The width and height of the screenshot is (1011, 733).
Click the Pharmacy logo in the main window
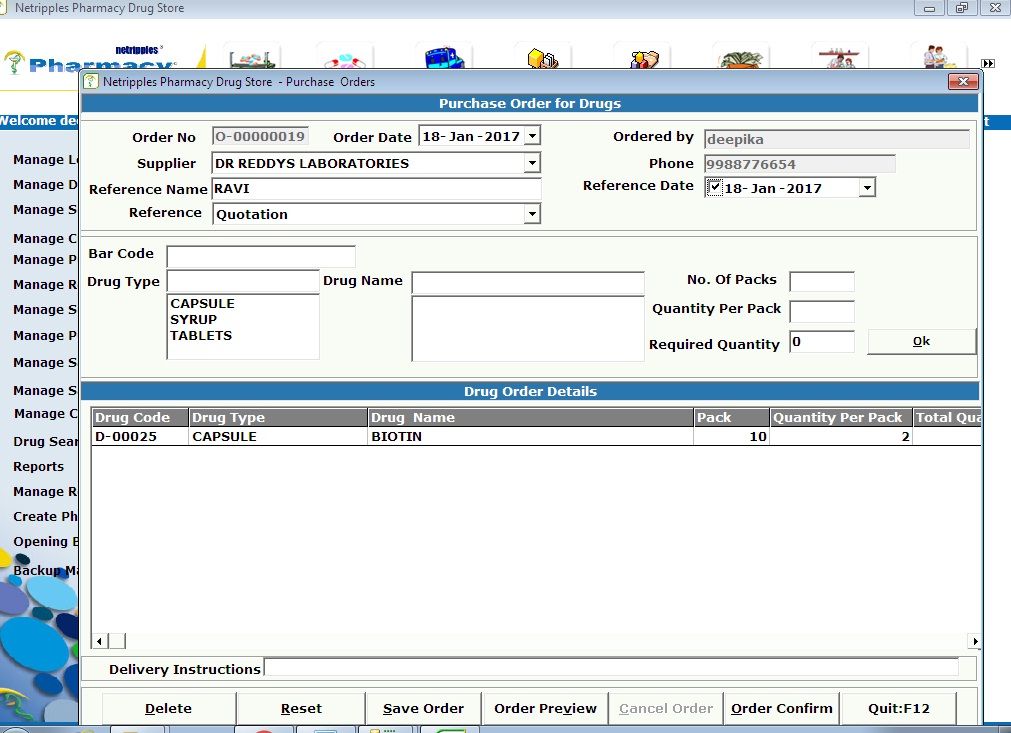click(90, 61)
